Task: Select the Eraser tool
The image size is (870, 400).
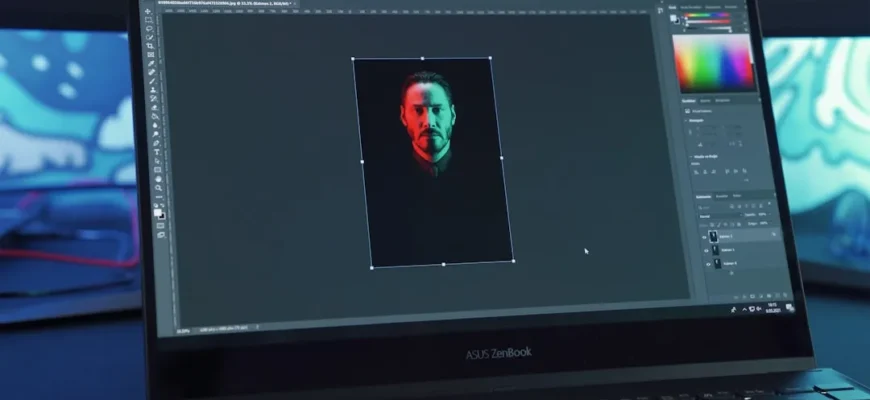Action: coord(154,108)
